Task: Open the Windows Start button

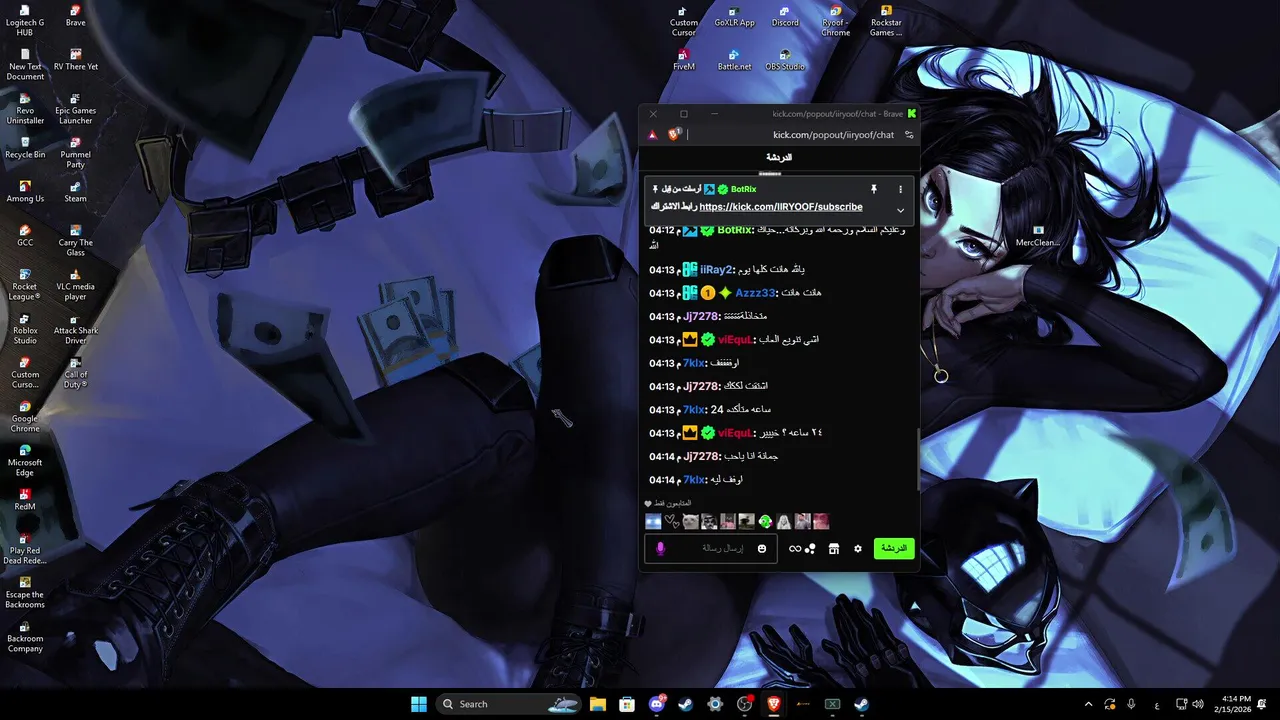Action: (x=418, y=704)
